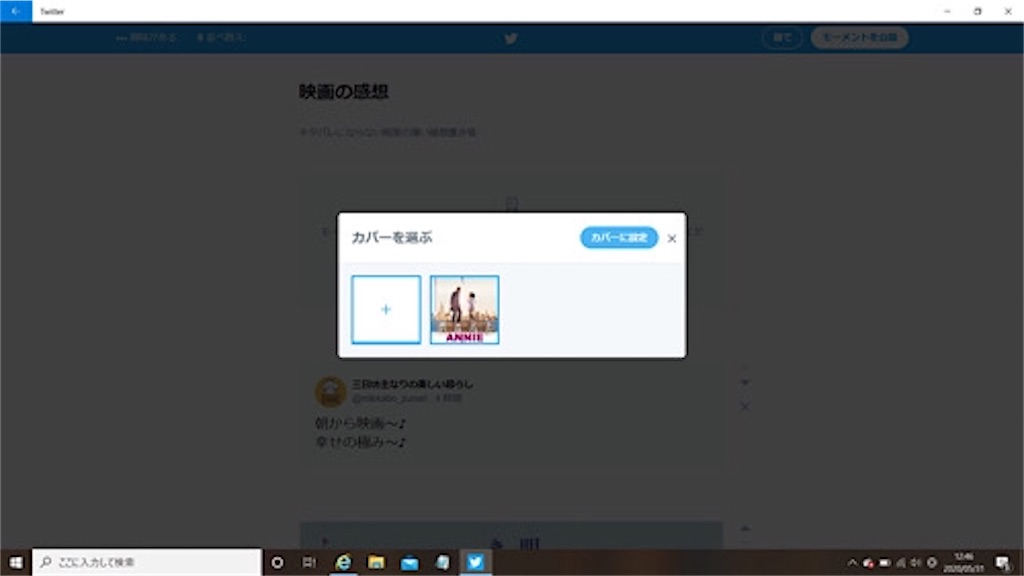Remove the tweet with its X icon
Screen dimensions: 1024x576
point(744,406)
